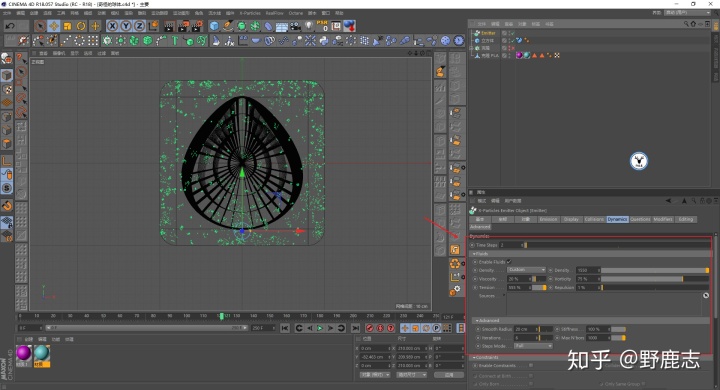720x390 pixels.
Task: Play animation forwards
Action: click(x=320, y=328)
